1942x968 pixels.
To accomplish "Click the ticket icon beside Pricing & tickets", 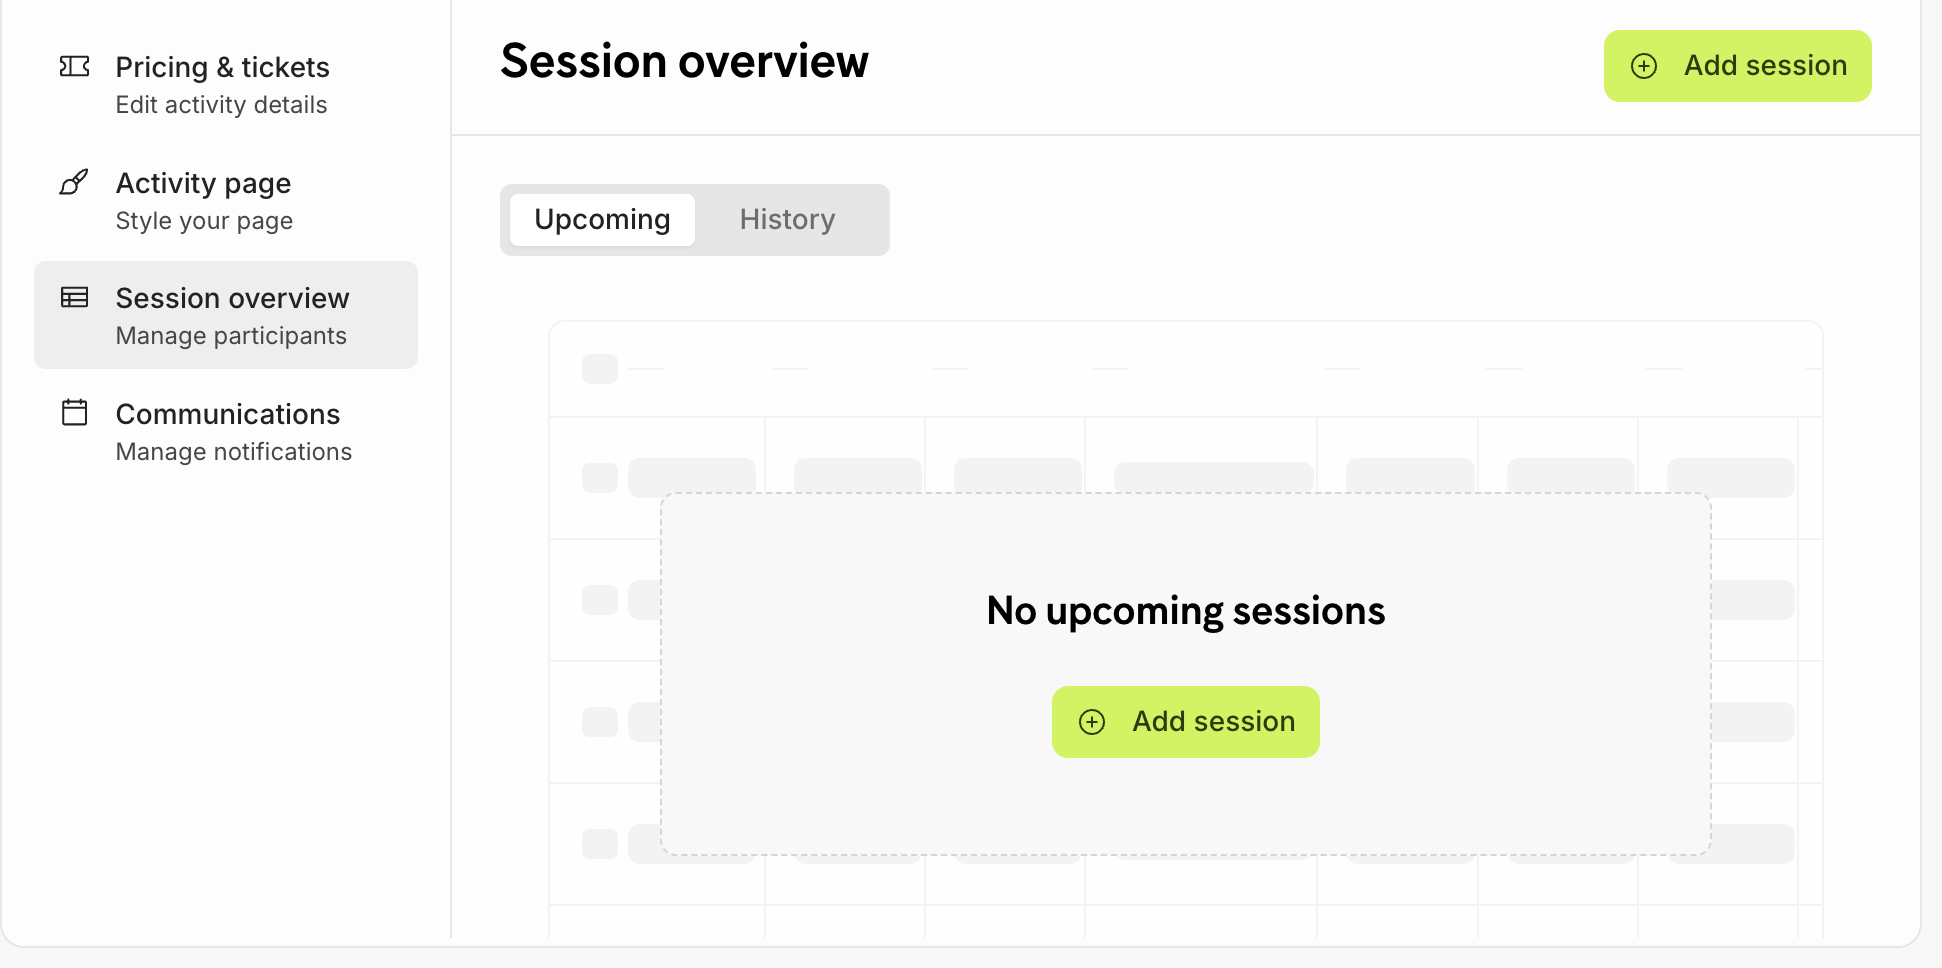I will tap(75, 67).
